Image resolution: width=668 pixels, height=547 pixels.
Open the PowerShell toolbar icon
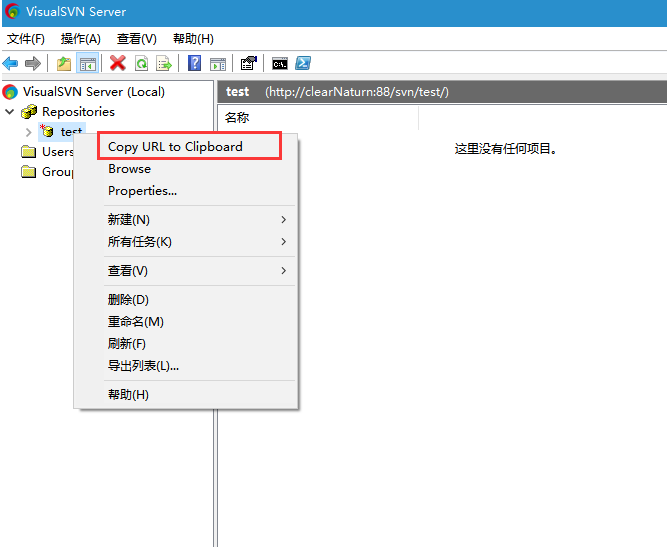[x=303, y=63]
